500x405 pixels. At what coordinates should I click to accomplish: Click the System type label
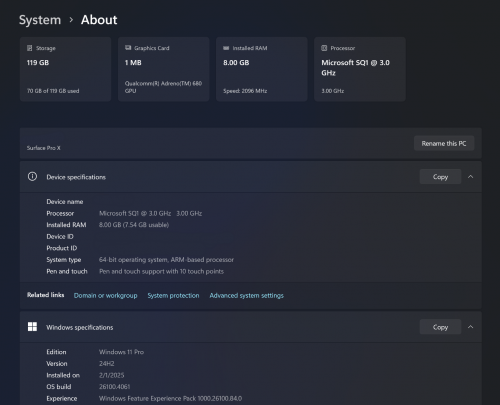coord(64,260)
